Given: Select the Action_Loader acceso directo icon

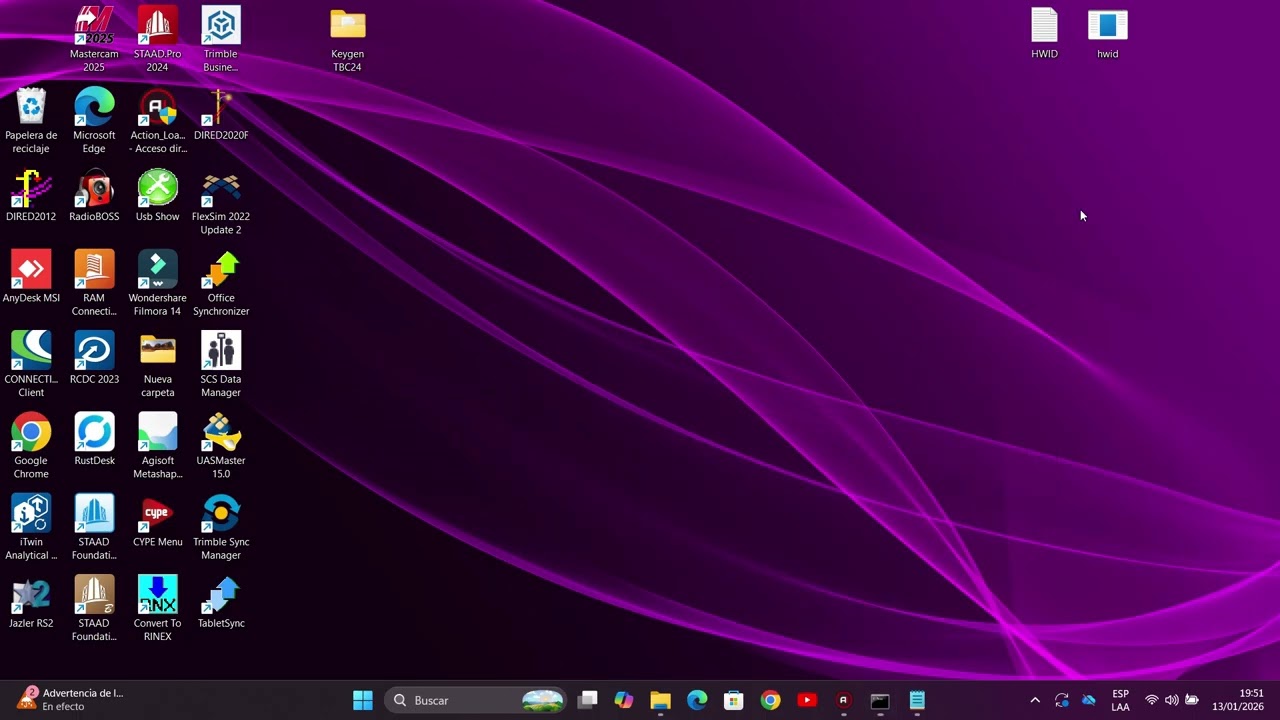Looking at the screenshot, I should pyautogui.click(x=157, y=121).
